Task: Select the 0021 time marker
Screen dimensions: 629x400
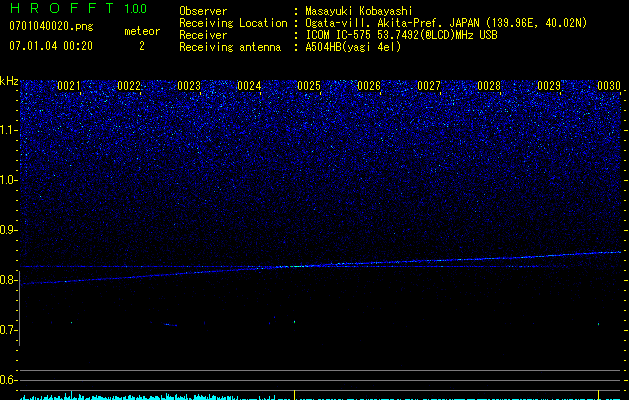Action: [69, 86]
